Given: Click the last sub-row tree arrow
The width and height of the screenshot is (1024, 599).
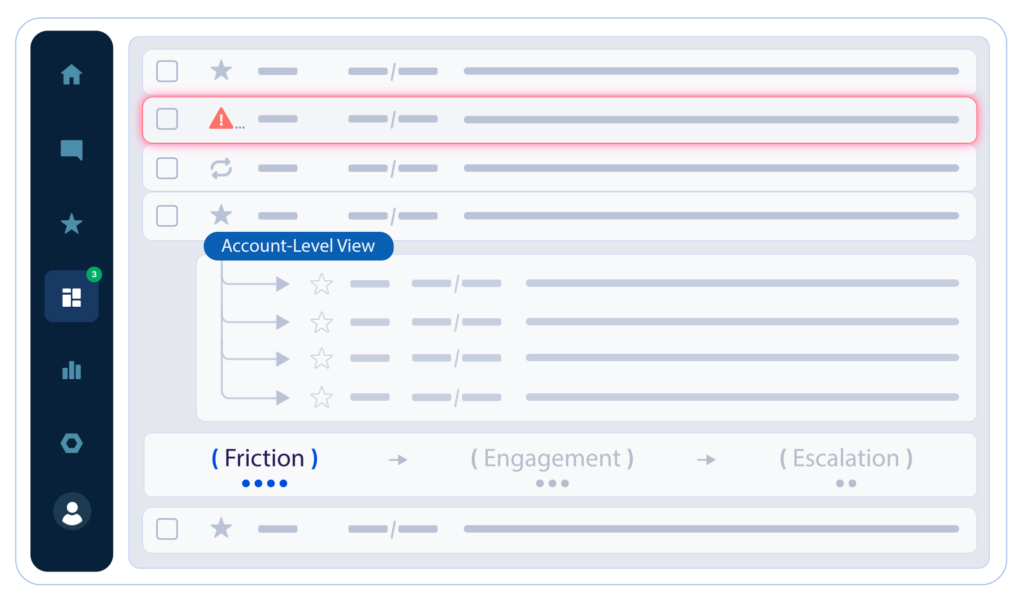Looking at the screenshot, I should [x=281, y=398].
